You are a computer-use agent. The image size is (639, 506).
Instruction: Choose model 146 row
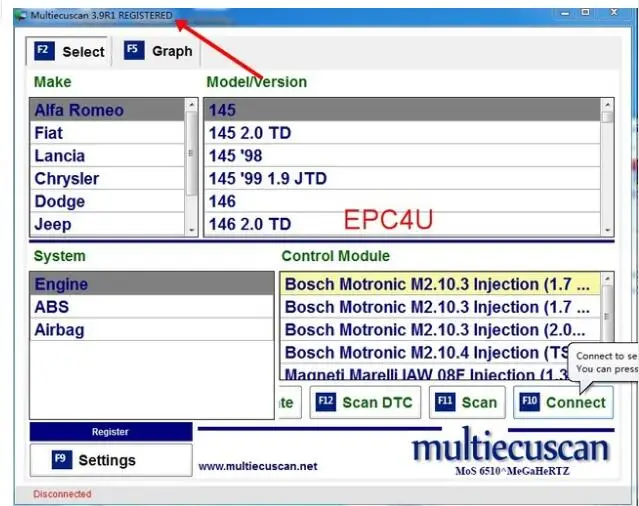coord(403,201)
